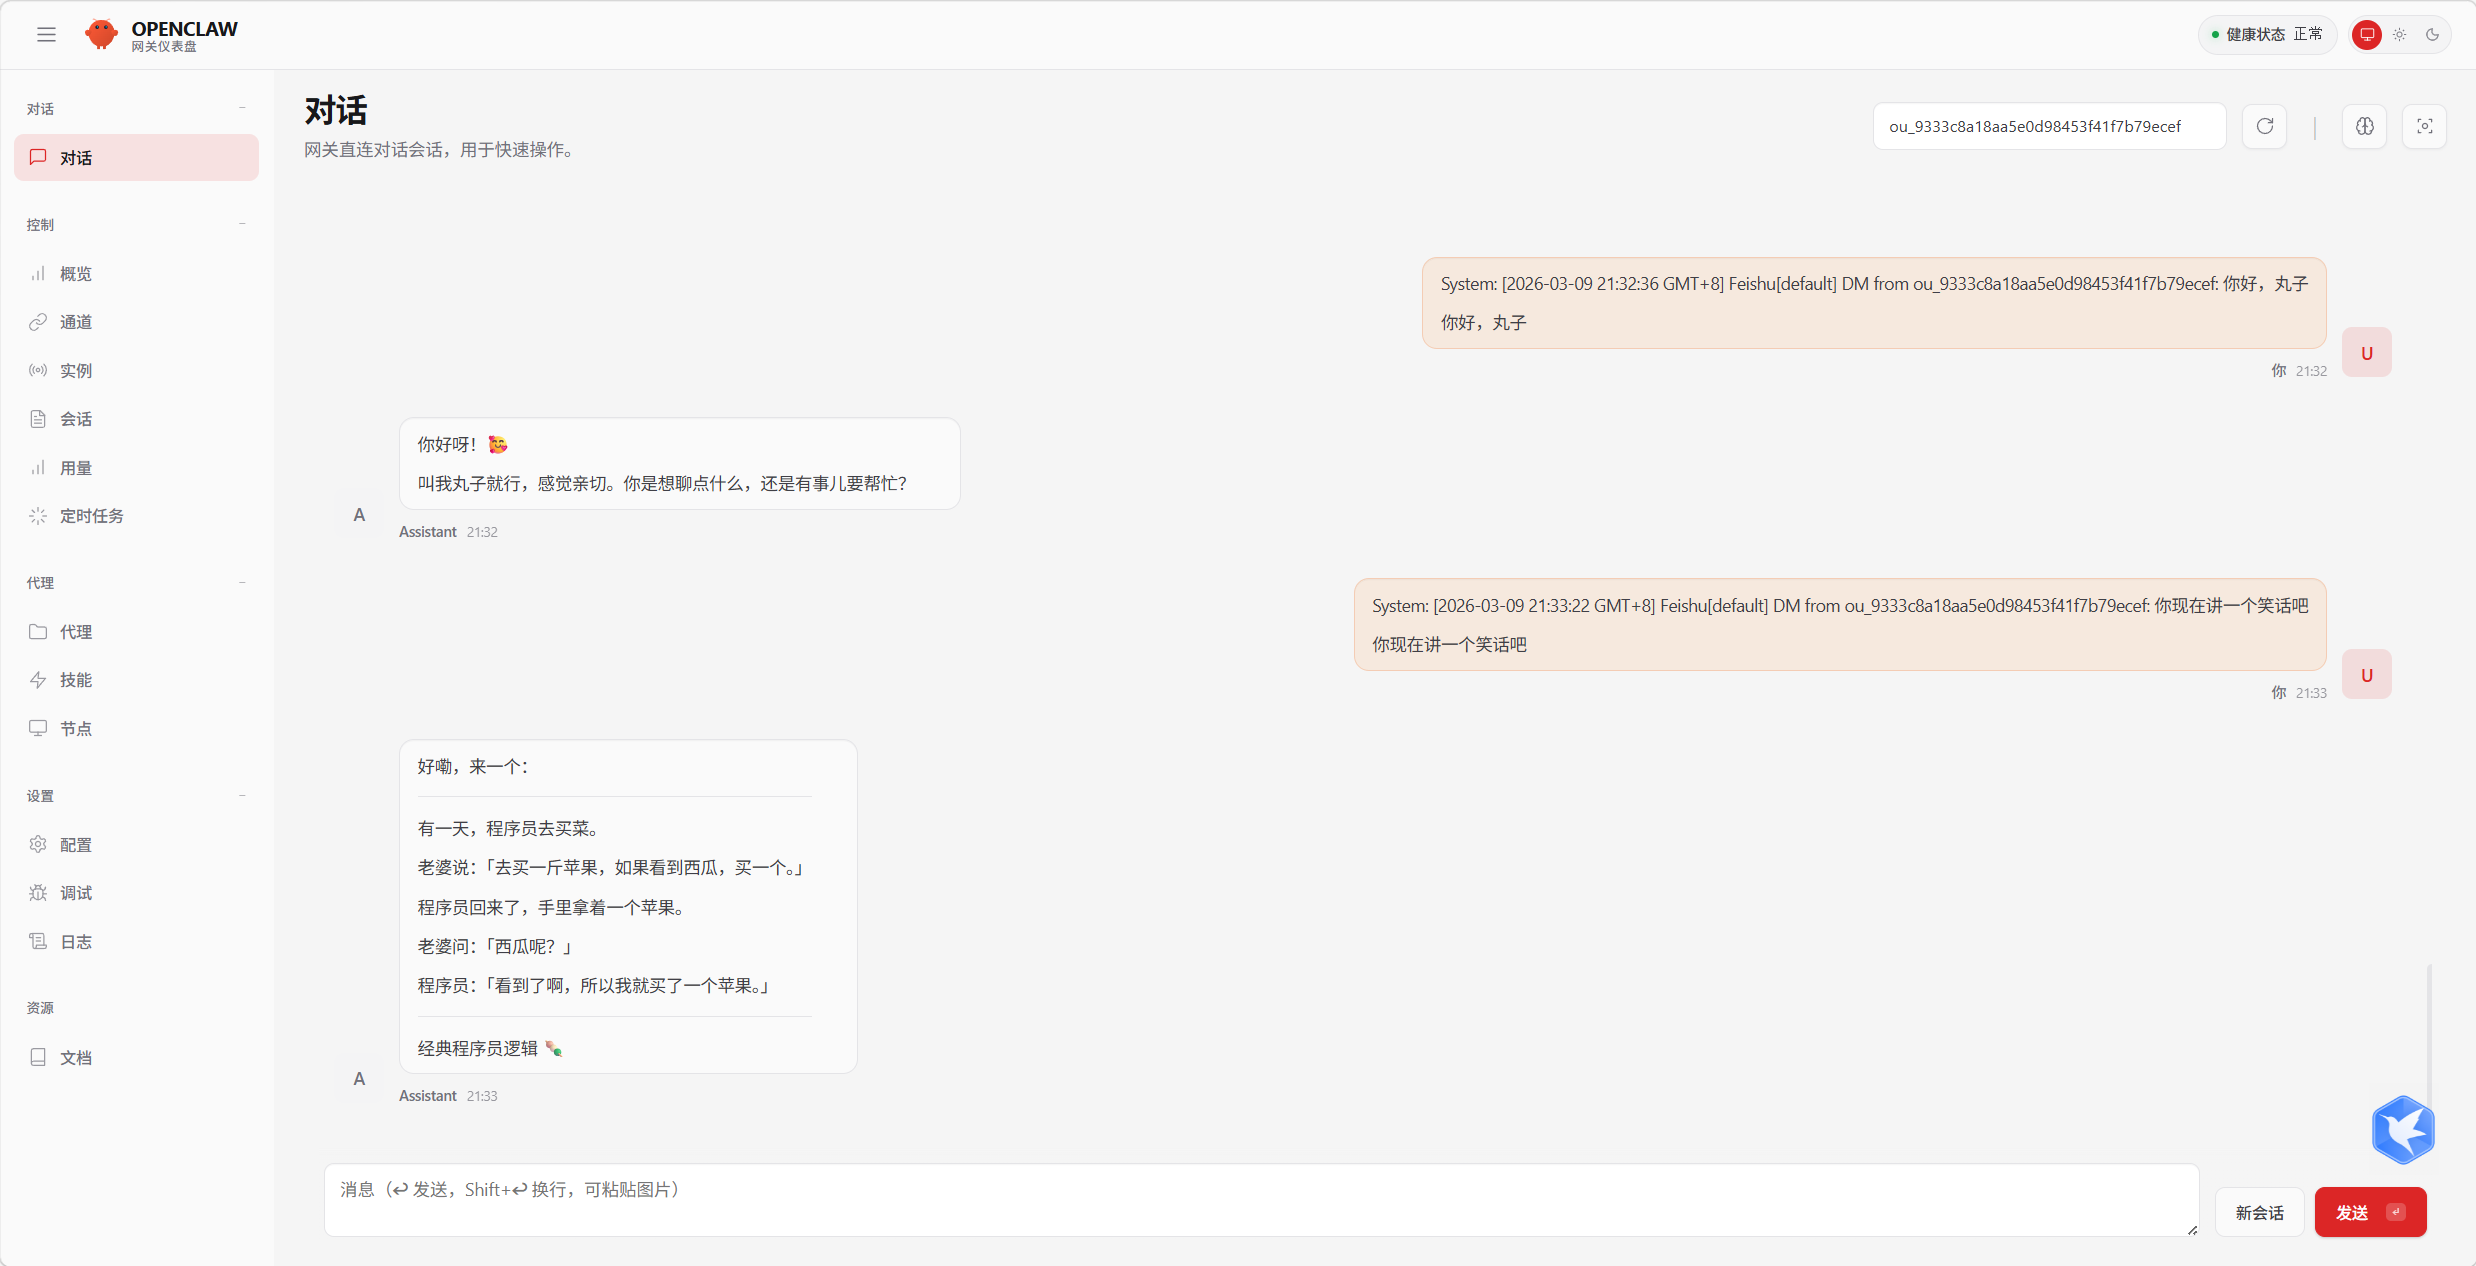Start a new chat with 新会话
Viewport: 2476px width, 1266px height.
(x=2259, y=1212)
